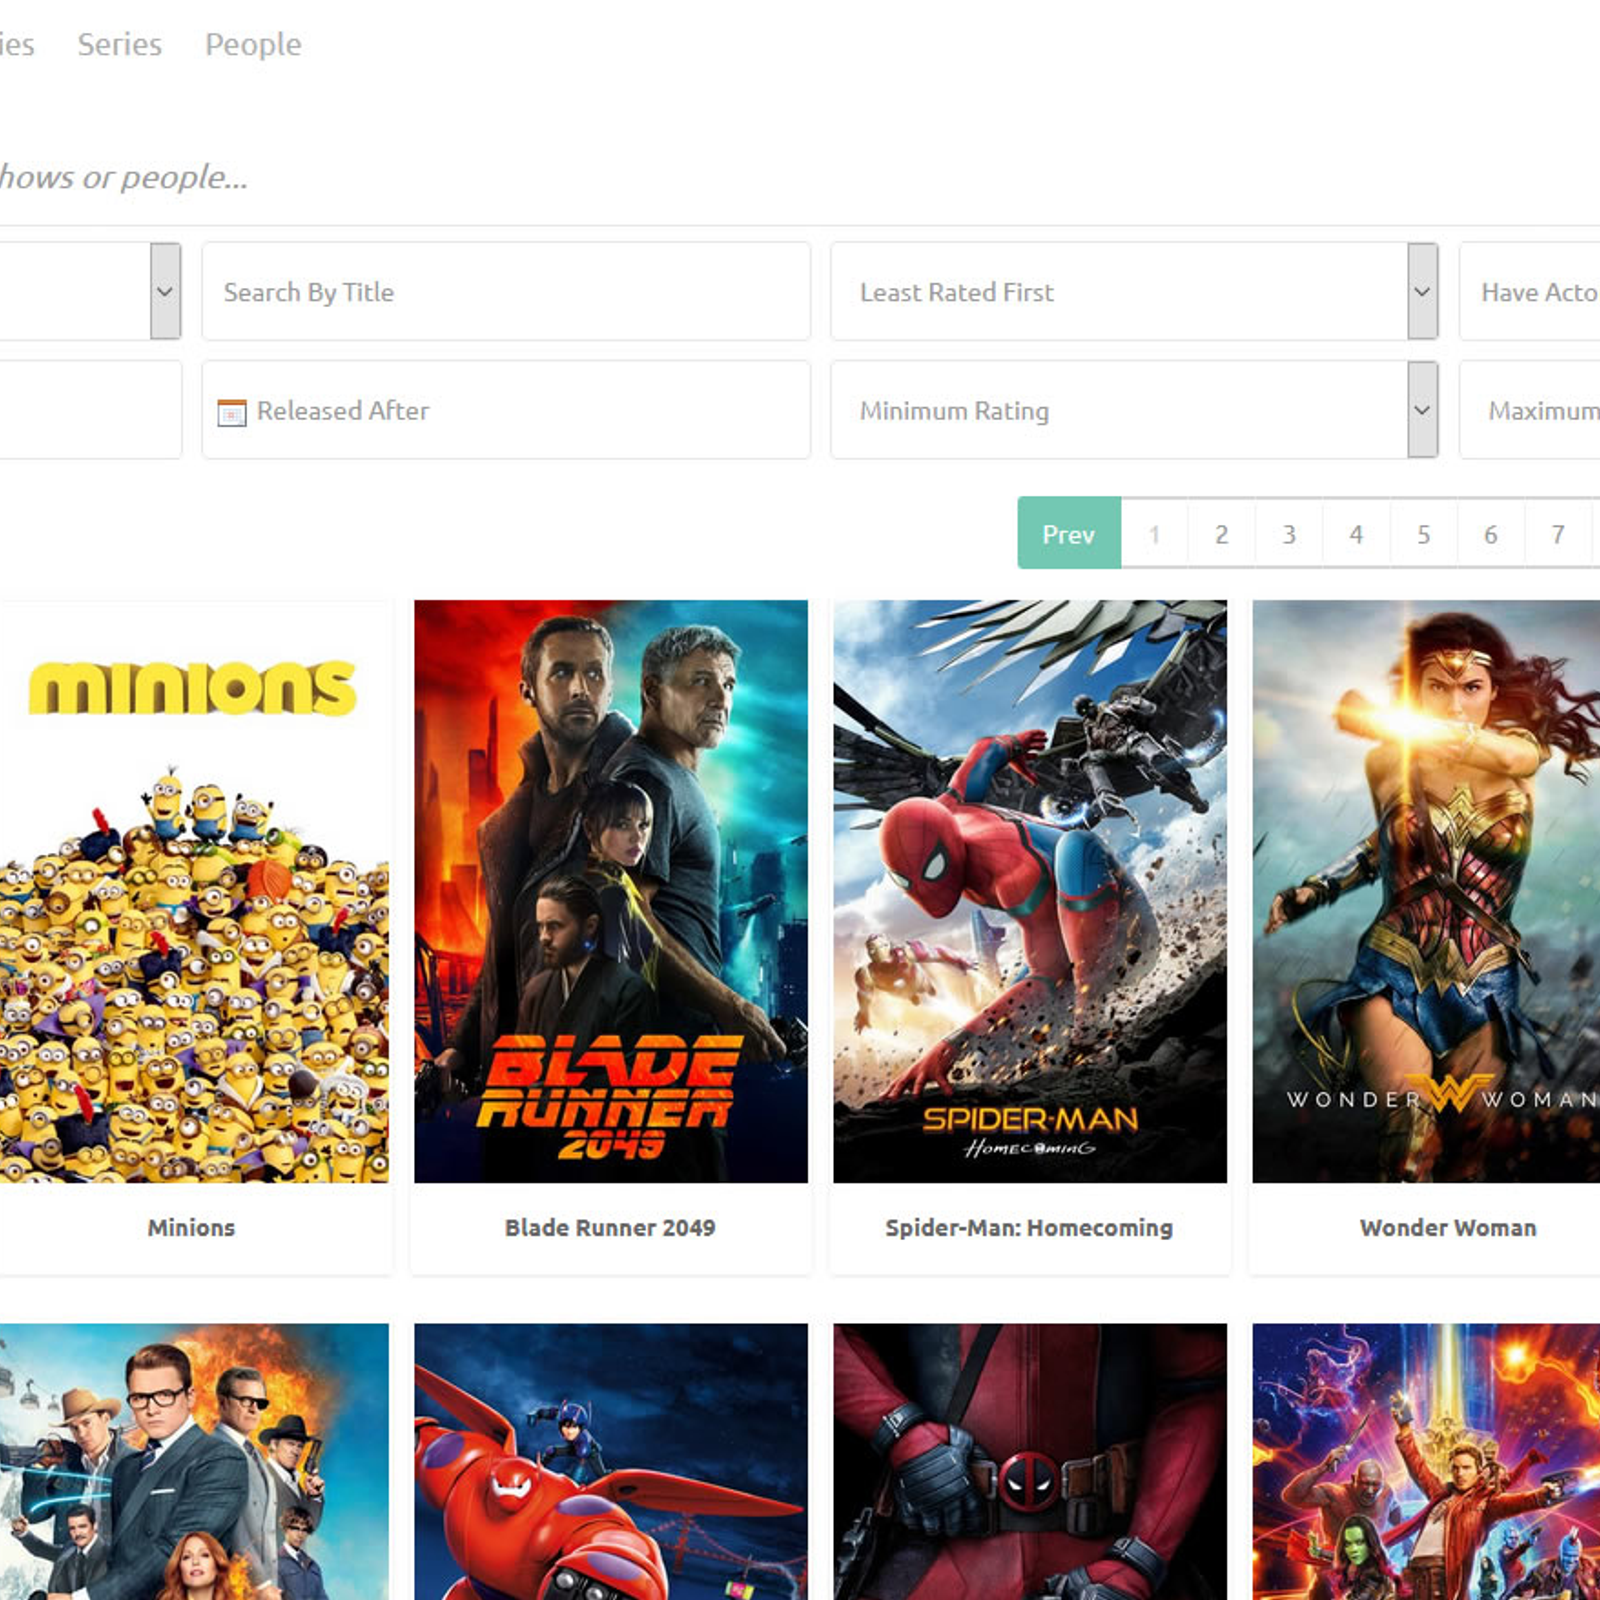This screenshot has height=1600, width=1600.
Task: Click the Minions title link
Action: click(x=191, y=1228)
